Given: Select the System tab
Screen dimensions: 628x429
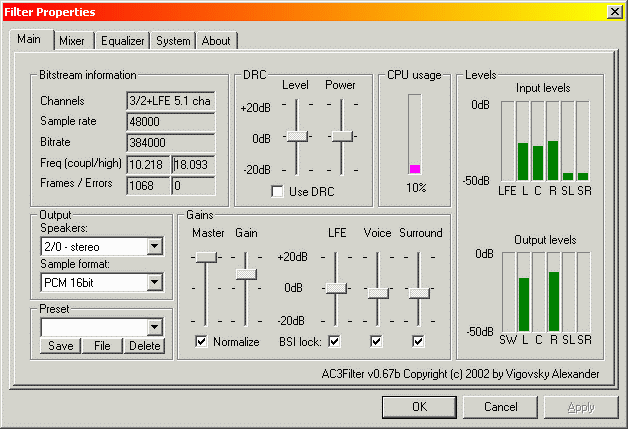Looking at the screenshot, I should point(173,41).
